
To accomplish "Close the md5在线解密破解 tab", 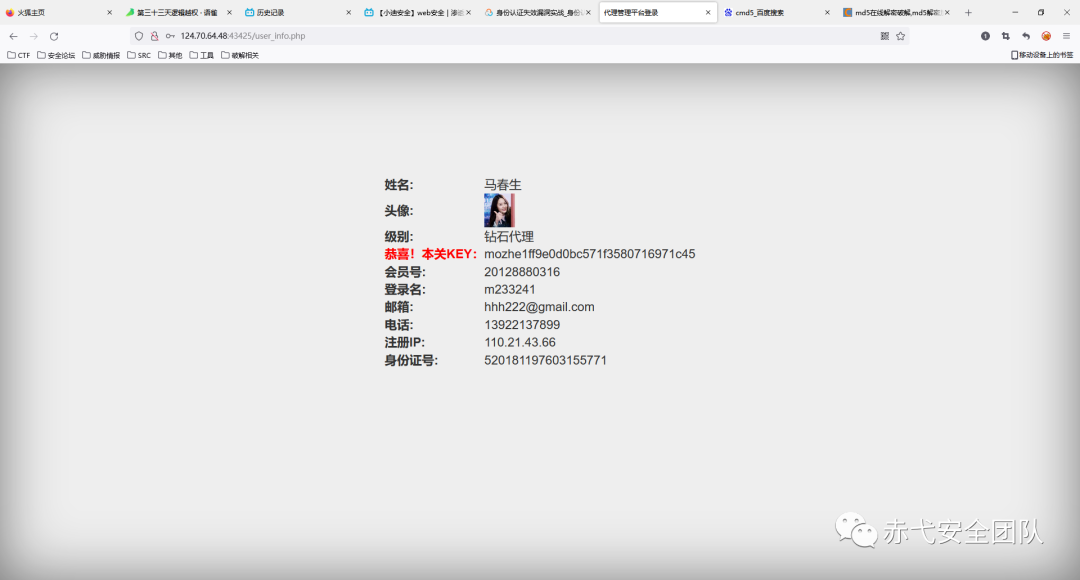I will point(947,12).
